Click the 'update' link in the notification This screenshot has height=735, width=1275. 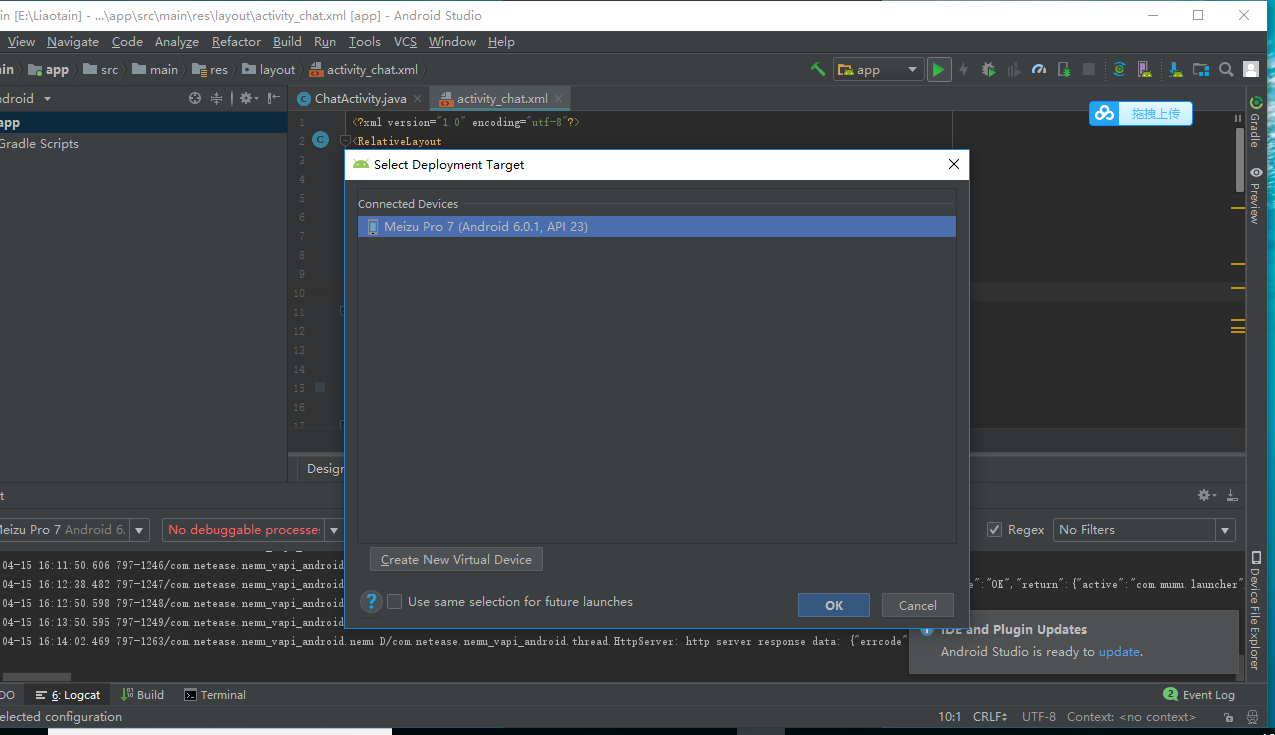[x=1118, y=651]
